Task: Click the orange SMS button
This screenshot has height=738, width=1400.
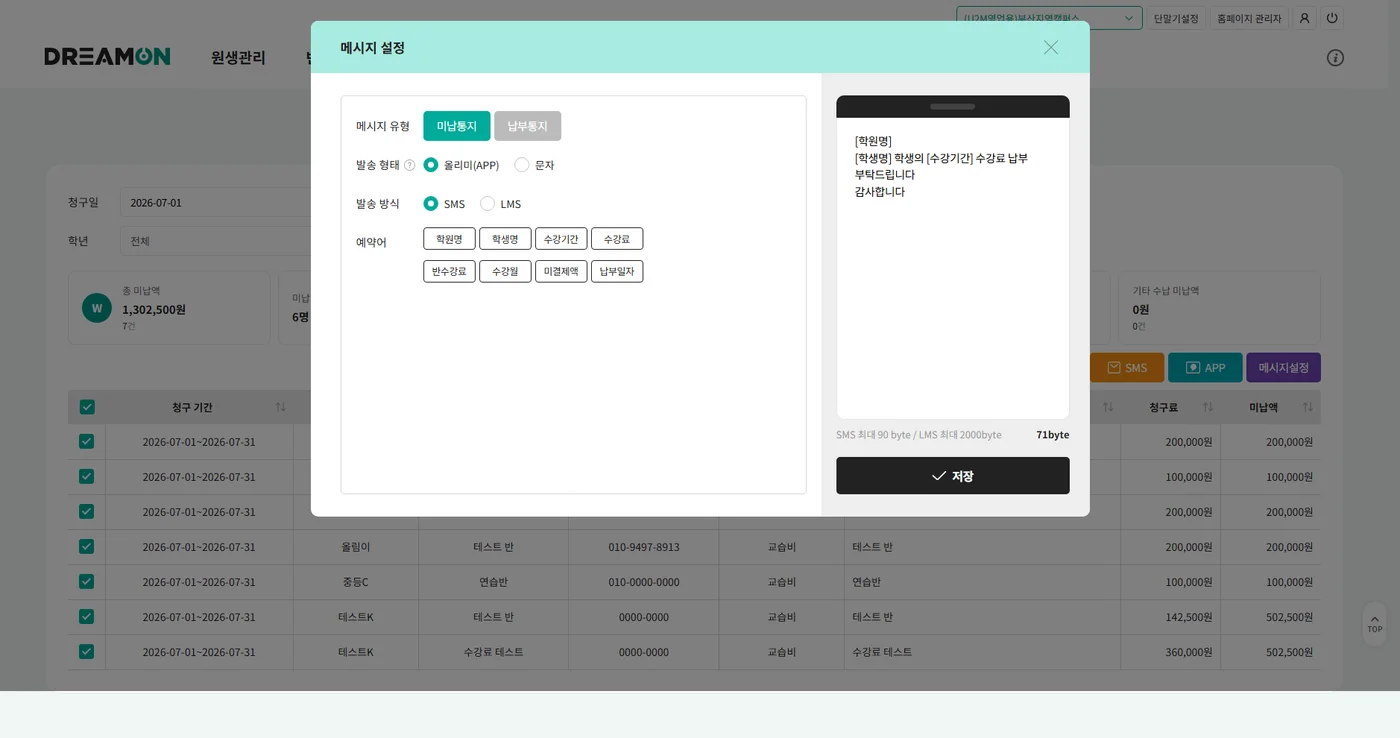Action: (1127, 368)
